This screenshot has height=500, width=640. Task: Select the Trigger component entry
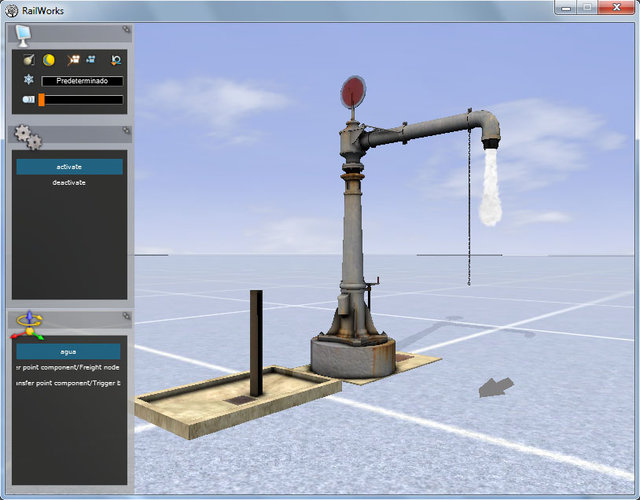(x=68, y=384)
